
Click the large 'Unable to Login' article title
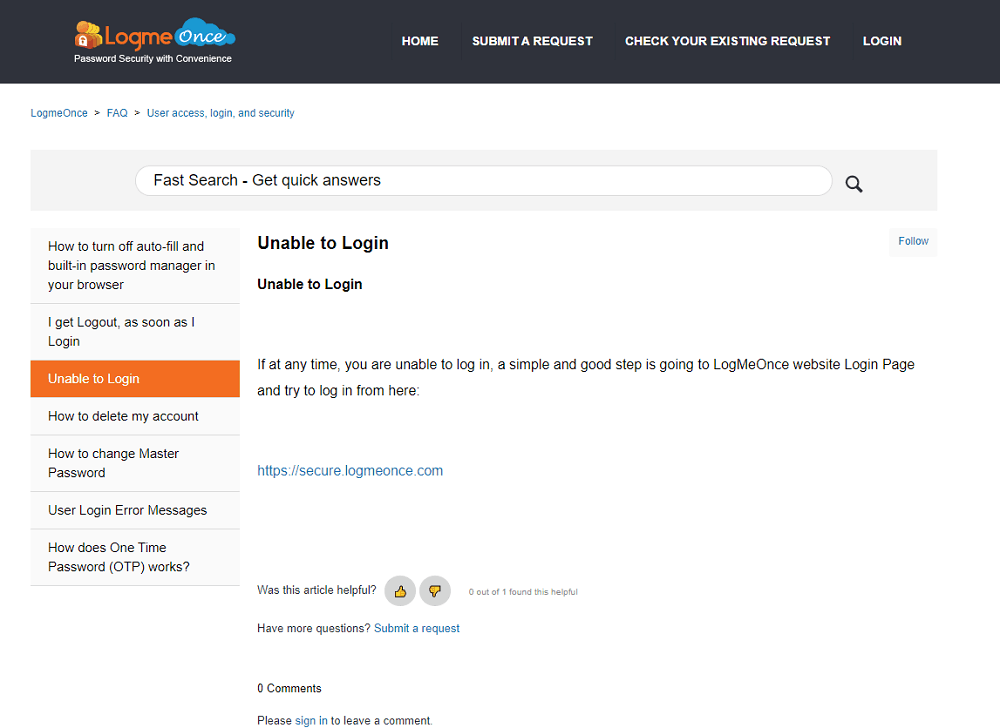tap(323, 243)
